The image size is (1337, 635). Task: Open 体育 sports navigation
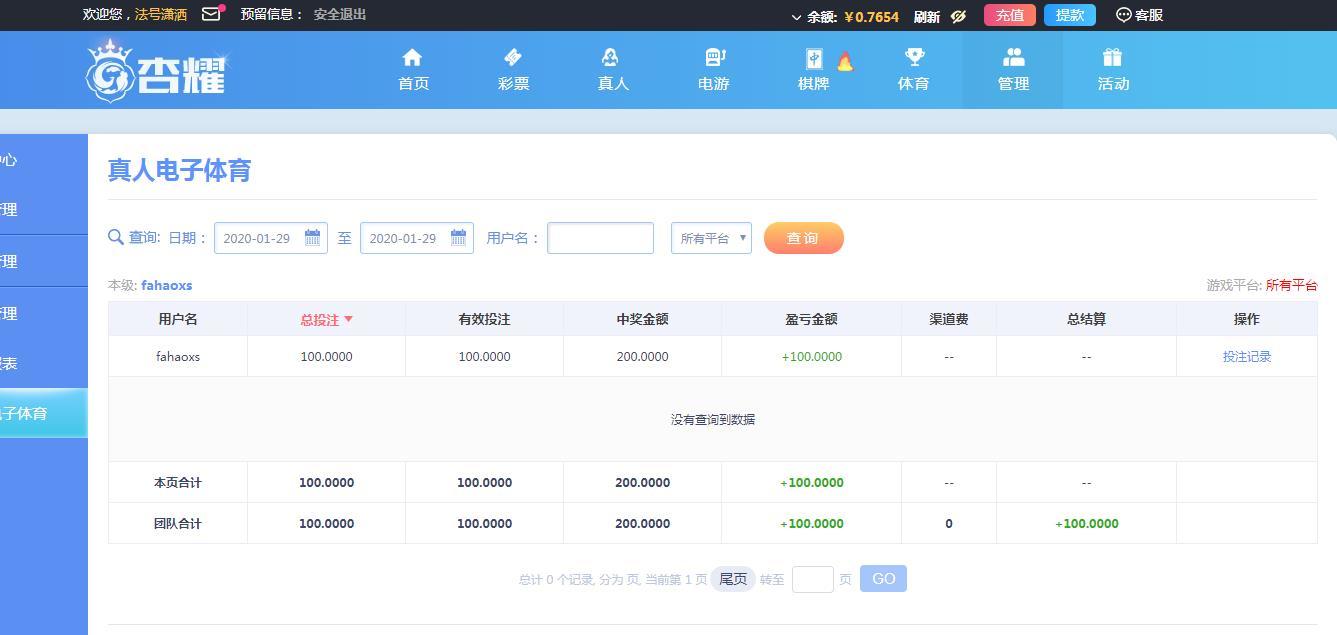tap(913, 70)
